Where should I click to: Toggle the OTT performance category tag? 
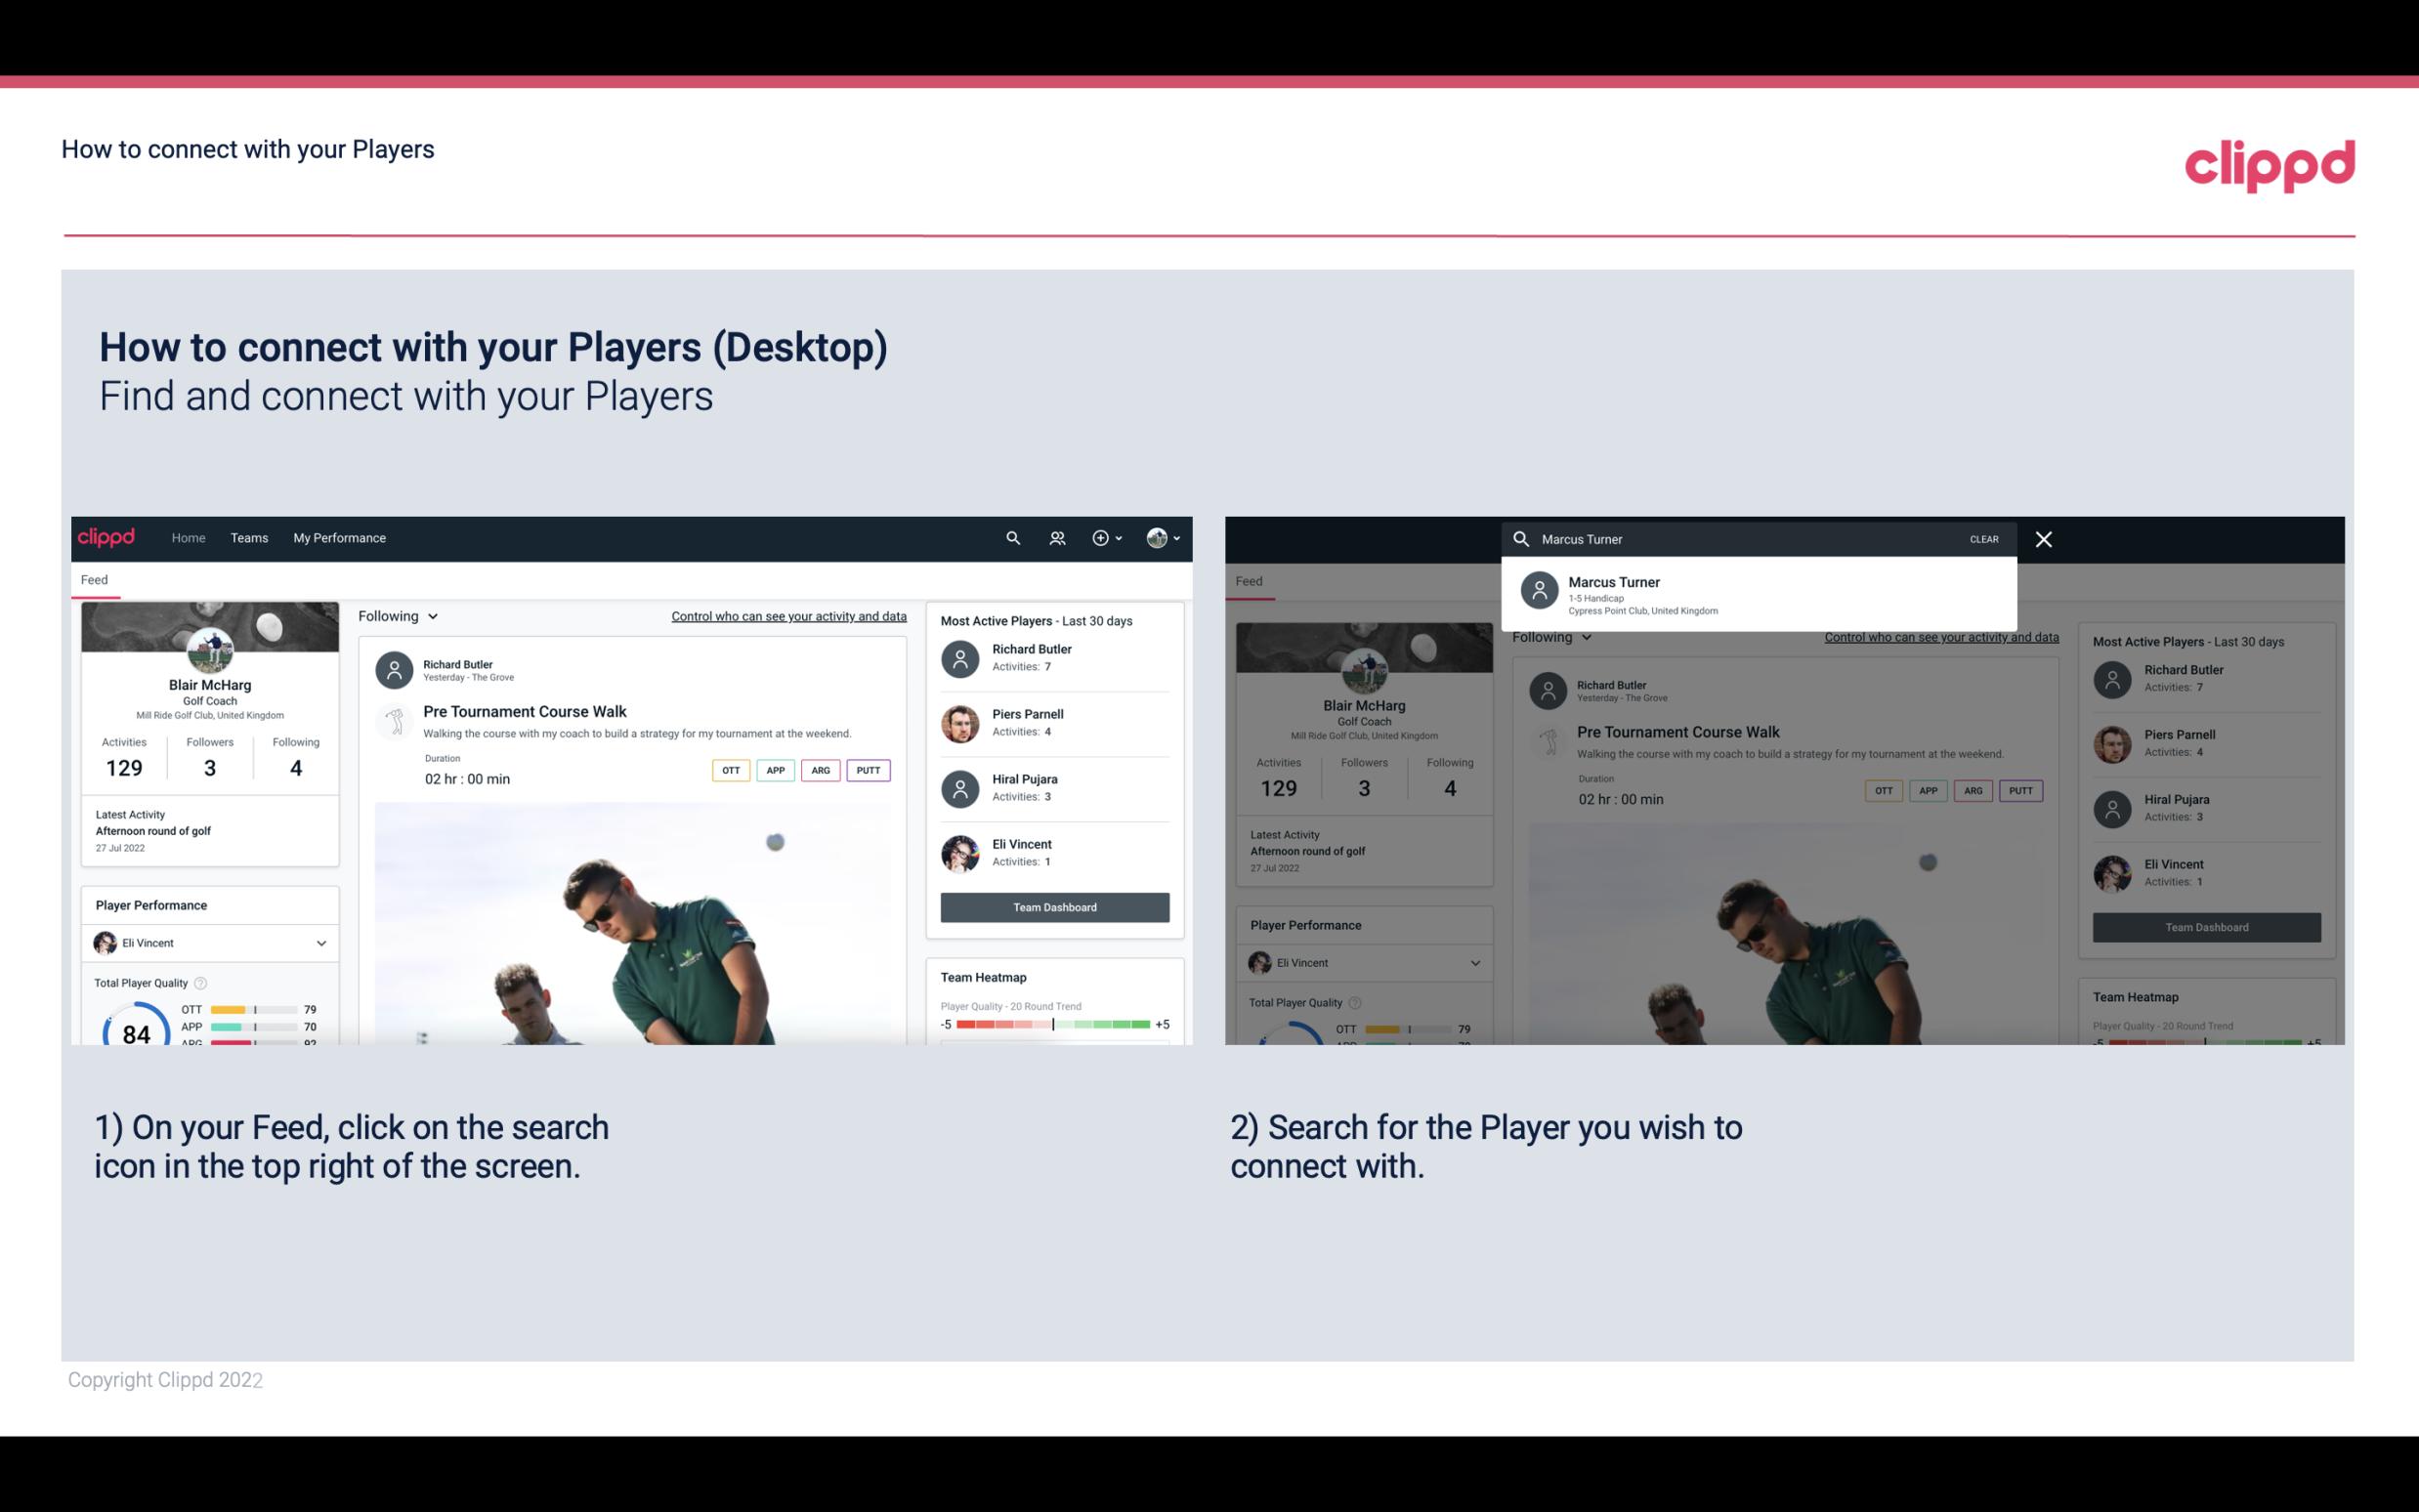[x=728, y=768]
